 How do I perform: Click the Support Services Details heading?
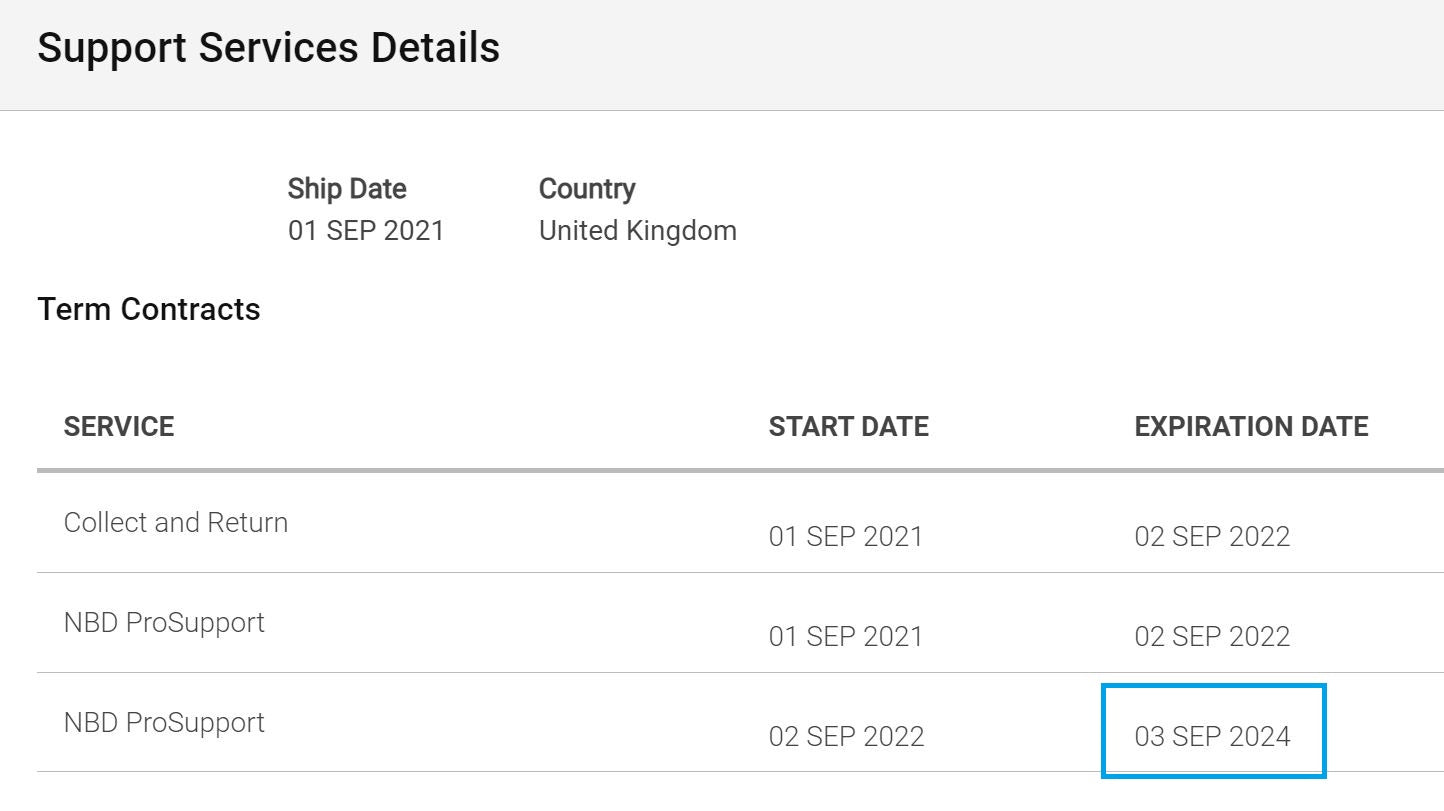pyautogui.click(x=268, y=48)
